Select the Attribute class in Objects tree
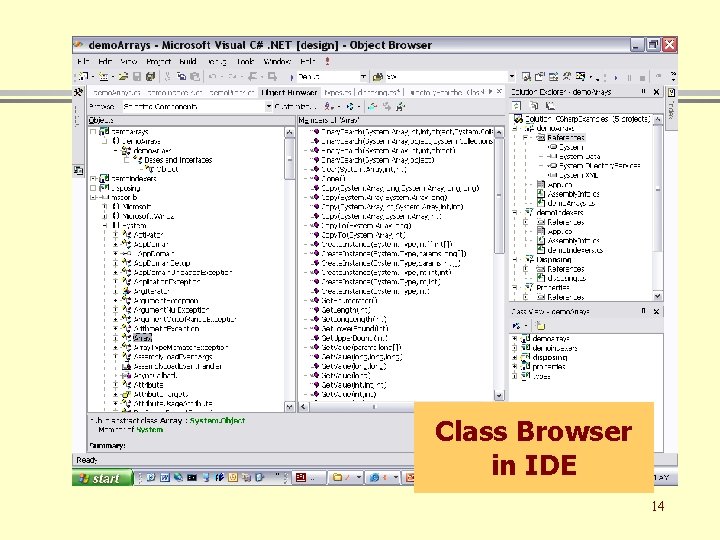The height and width of the screenshot is (540, 720). [x=148, y=385]
